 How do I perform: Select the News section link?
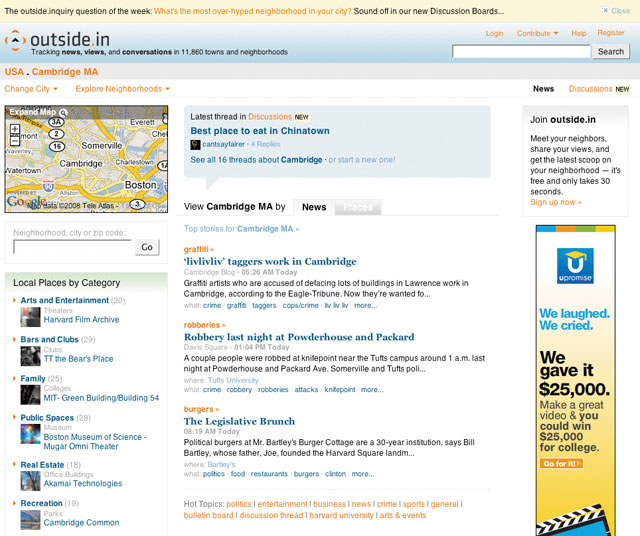(543, 89)
